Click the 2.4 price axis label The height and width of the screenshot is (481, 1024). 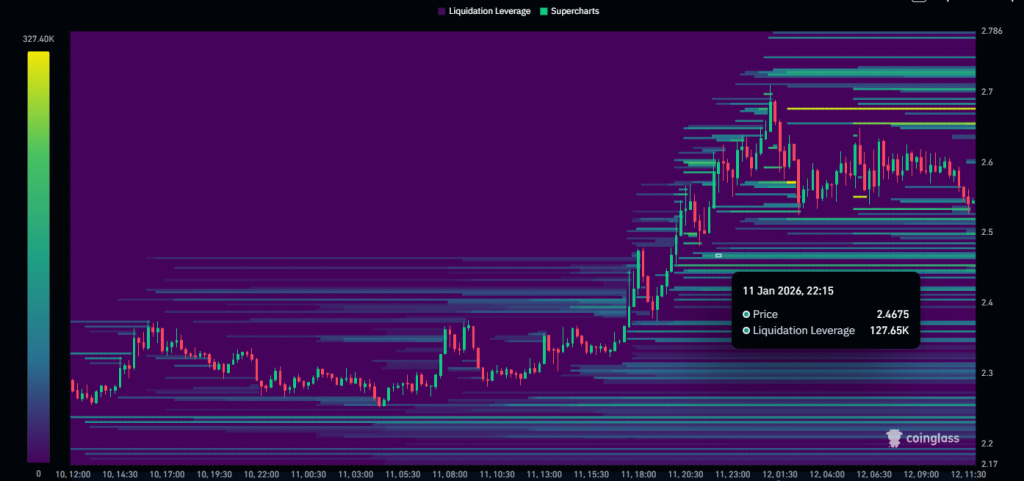pyautogui.click(x=987, y=303)
